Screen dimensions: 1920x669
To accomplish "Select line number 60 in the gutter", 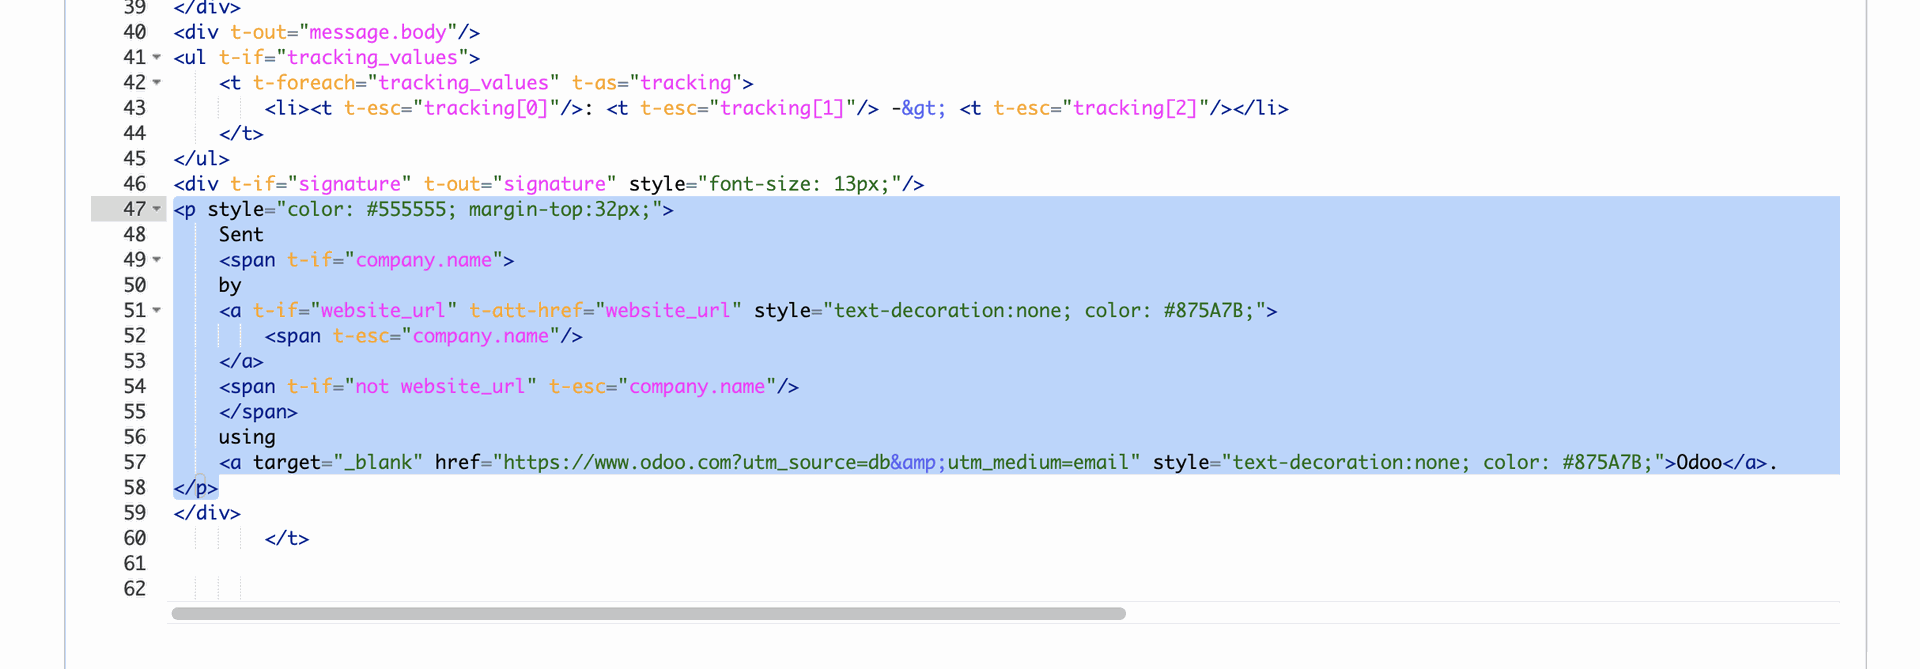I will (135, 538).
